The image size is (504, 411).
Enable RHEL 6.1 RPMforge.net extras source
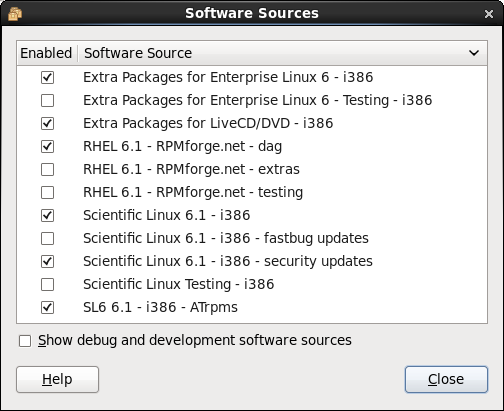[47, 169]
